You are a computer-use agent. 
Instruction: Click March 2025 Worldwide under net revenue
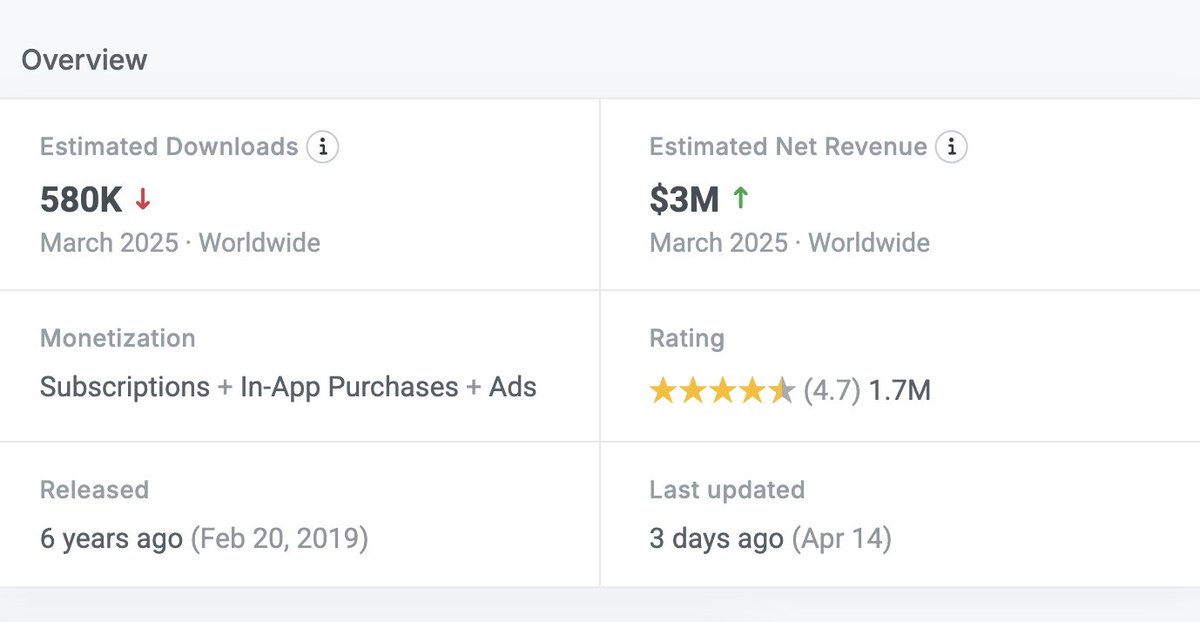pos(788,242)
